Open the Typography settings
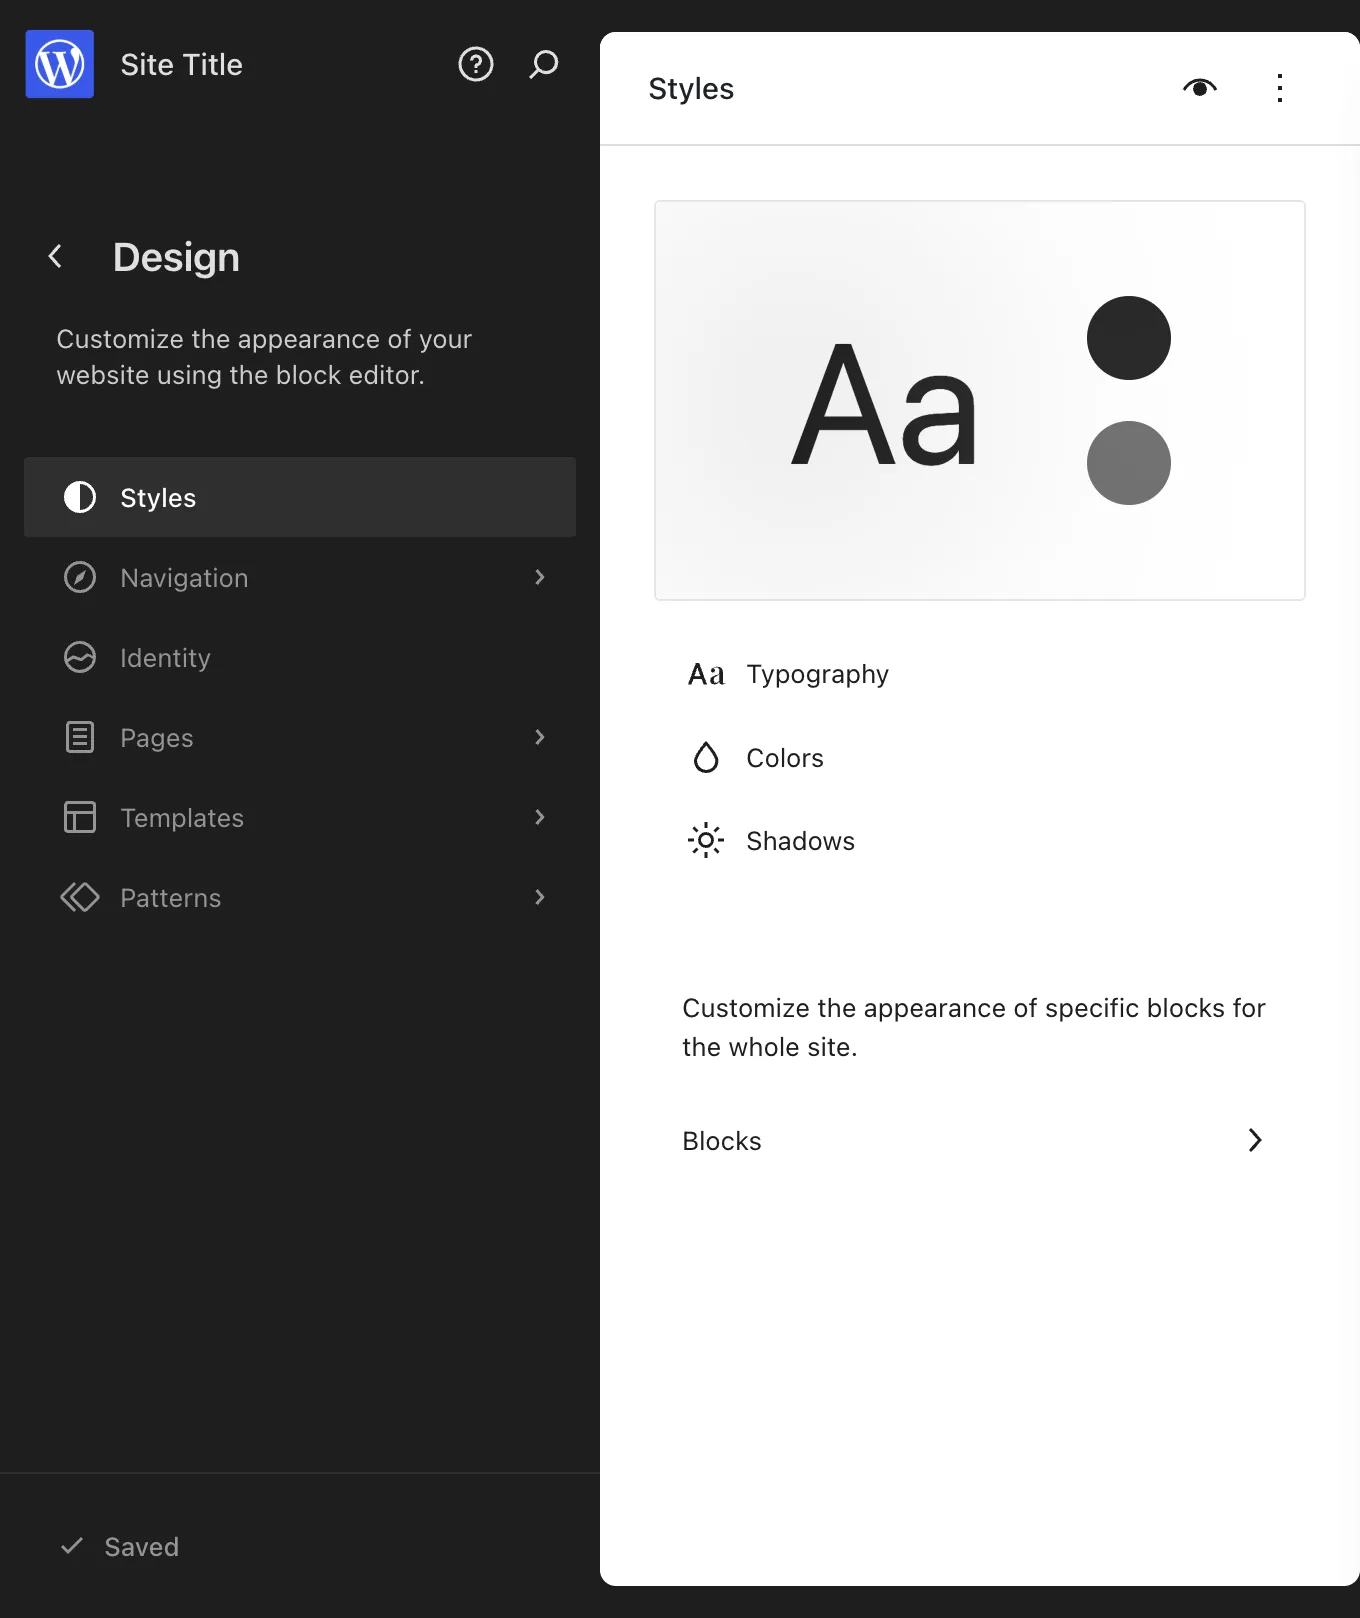The width and height of the screenshot is (1360, 1618). (980, 674)
